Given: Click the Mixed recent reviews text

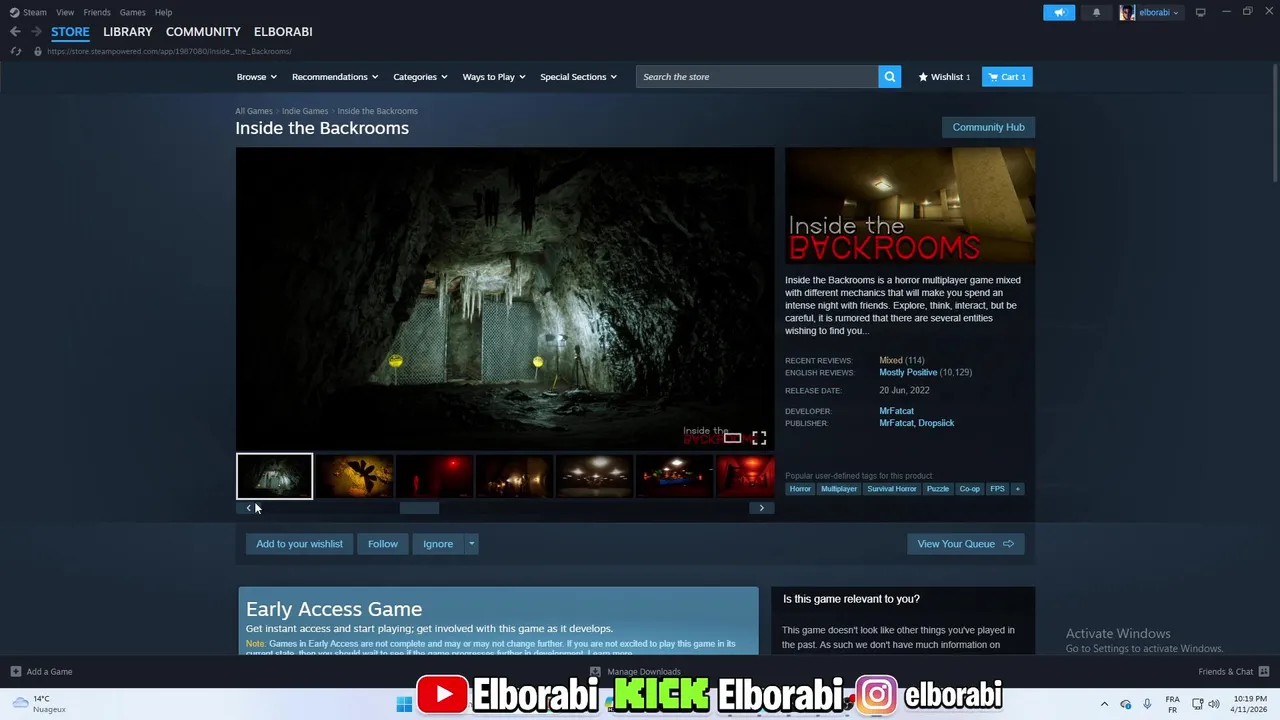Looking at the screenshot, I should tap(890, 360).
